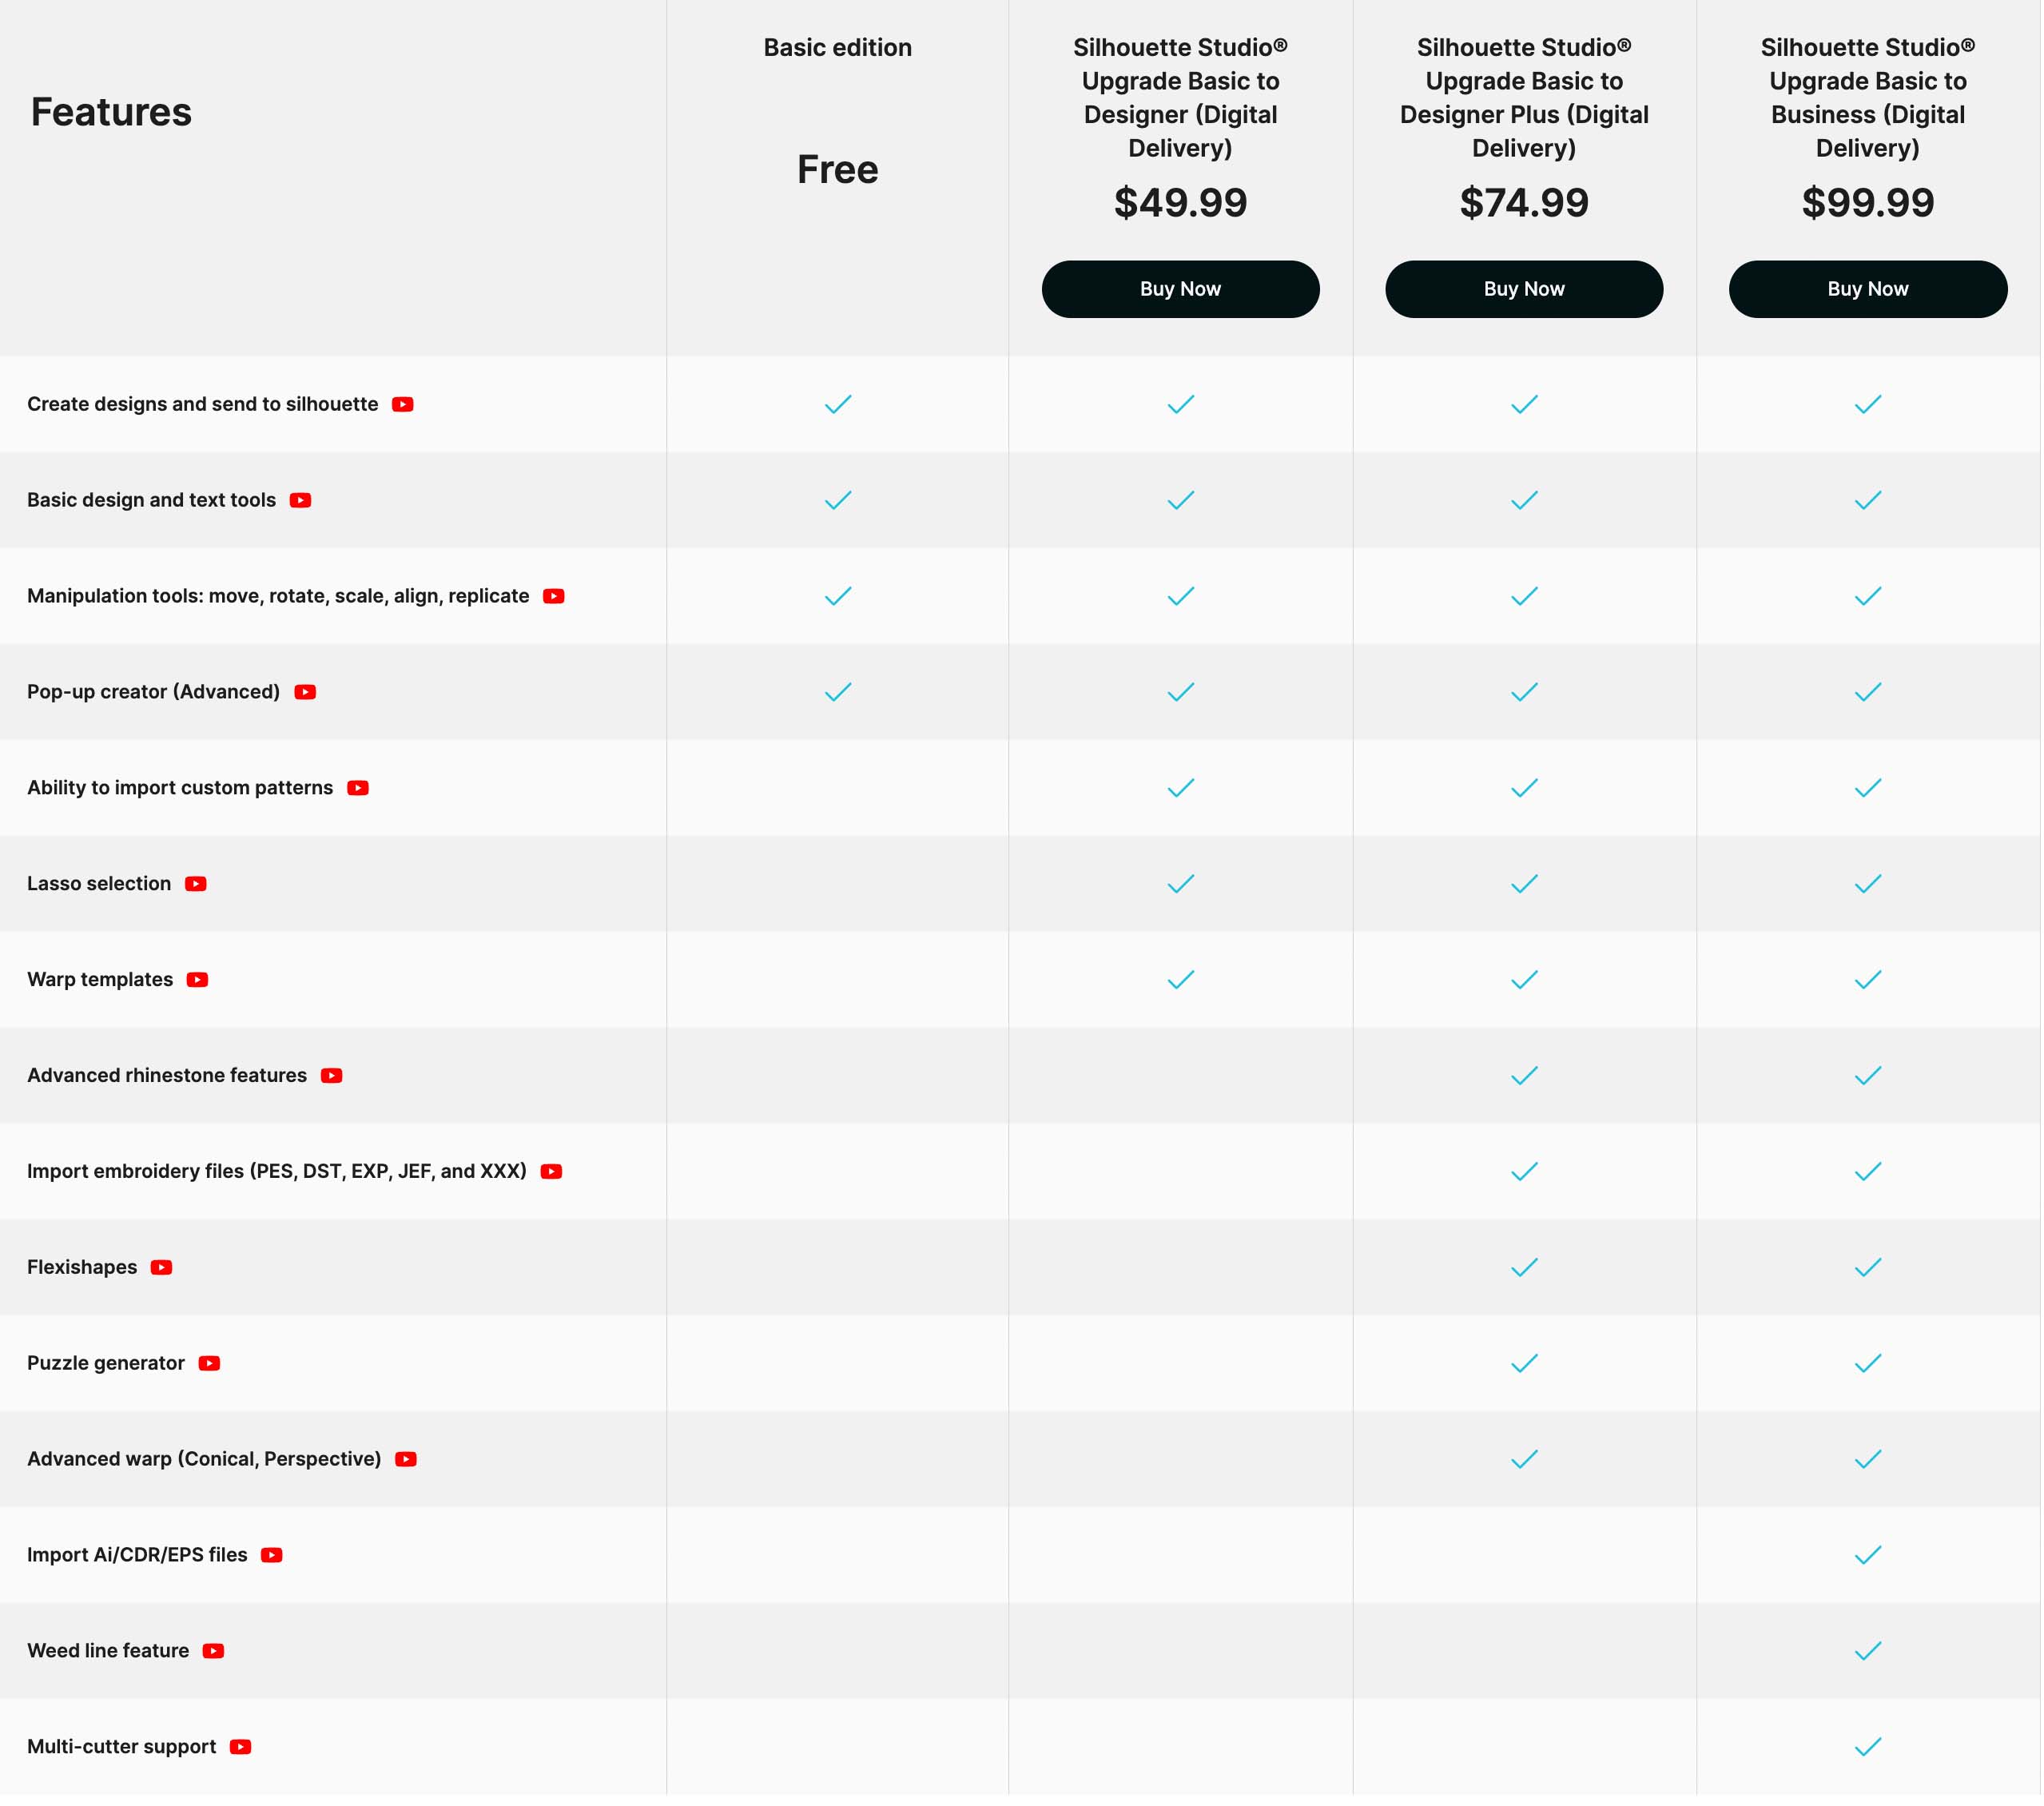
Task: Buy the $99.99 Business upgrade
Action: click(1870, 290)
